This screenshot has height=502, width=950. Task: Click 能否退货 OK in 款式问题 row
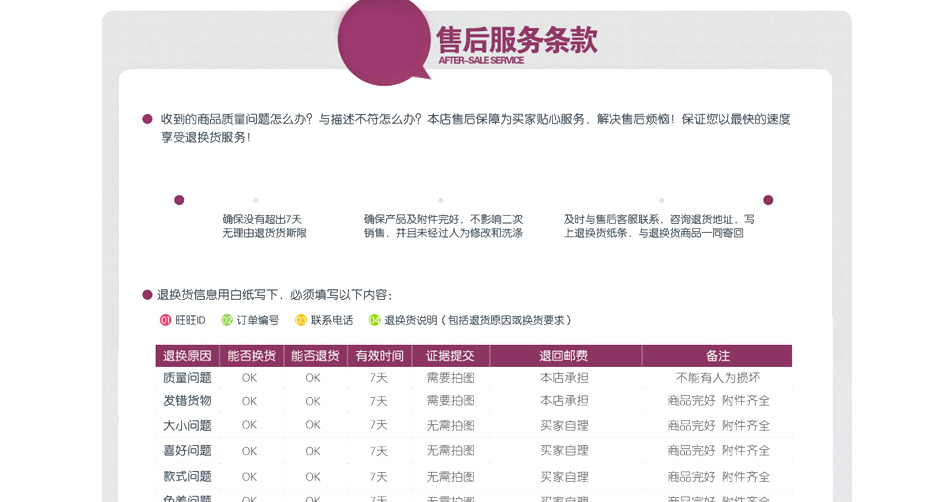tap(313, 477)
